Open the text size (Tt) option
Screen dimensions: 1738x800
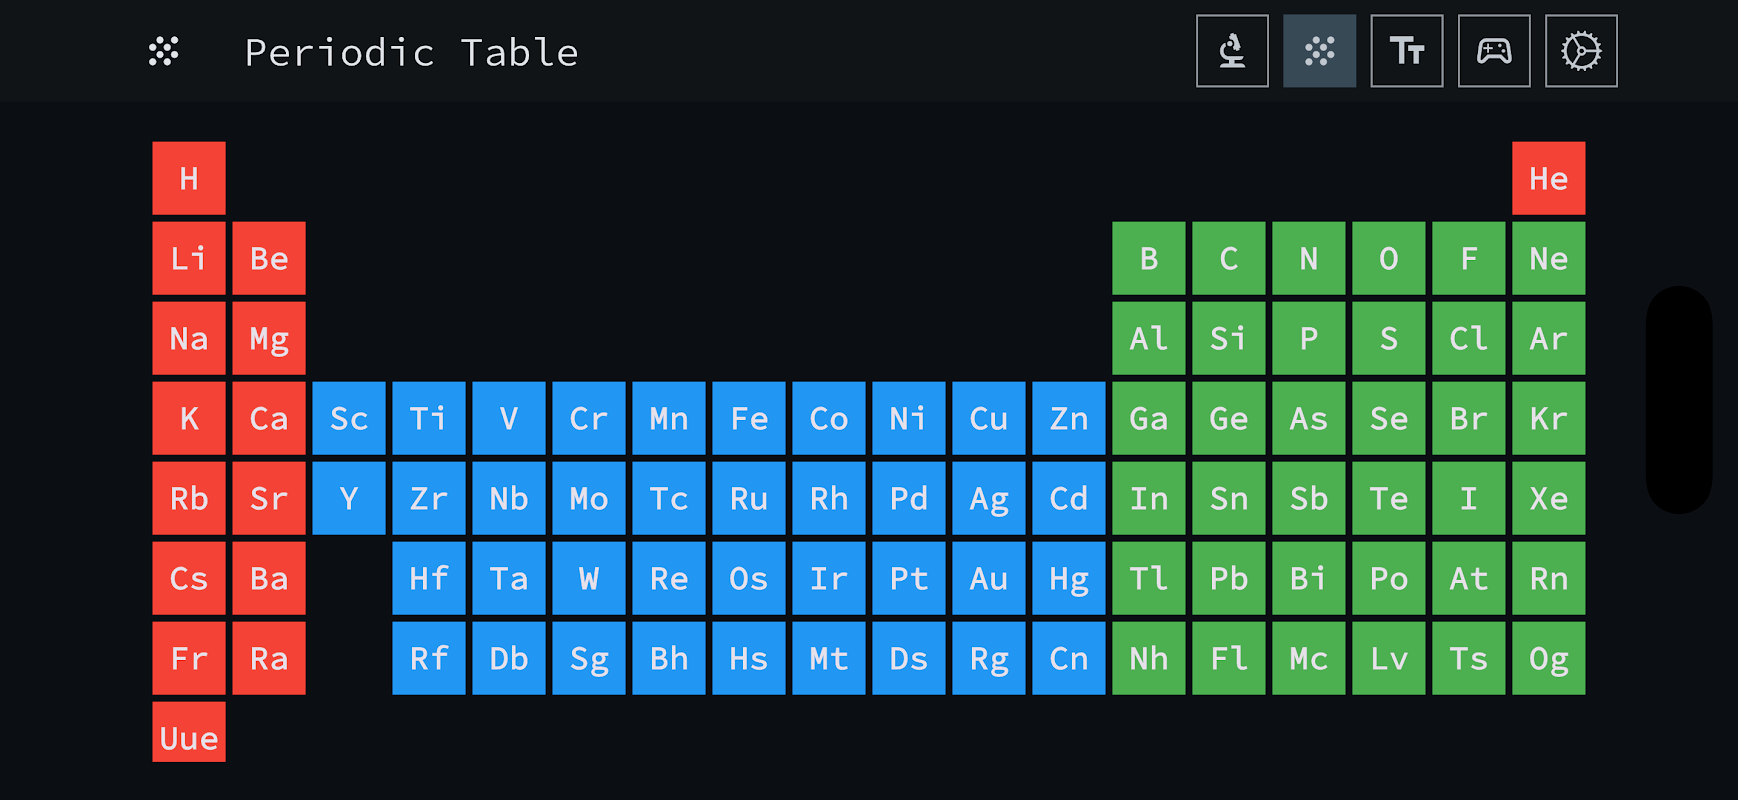(1406, 51)
